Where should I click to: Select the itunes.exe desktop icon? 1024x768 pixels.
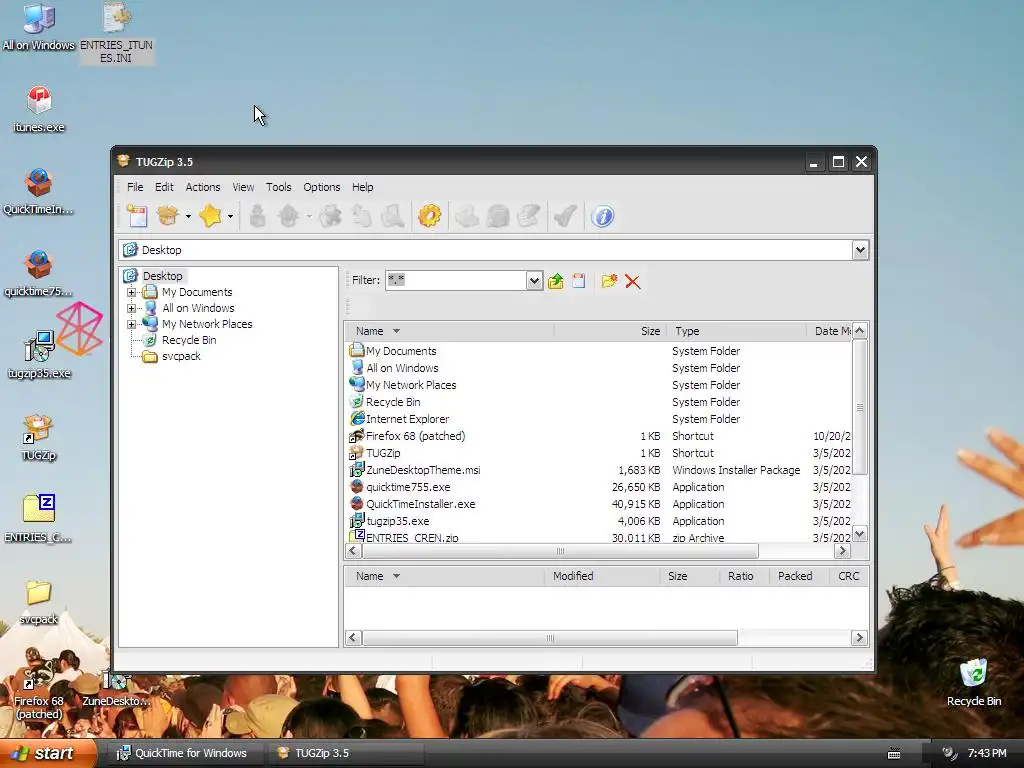pyautogui.click(x=39, y=109)
